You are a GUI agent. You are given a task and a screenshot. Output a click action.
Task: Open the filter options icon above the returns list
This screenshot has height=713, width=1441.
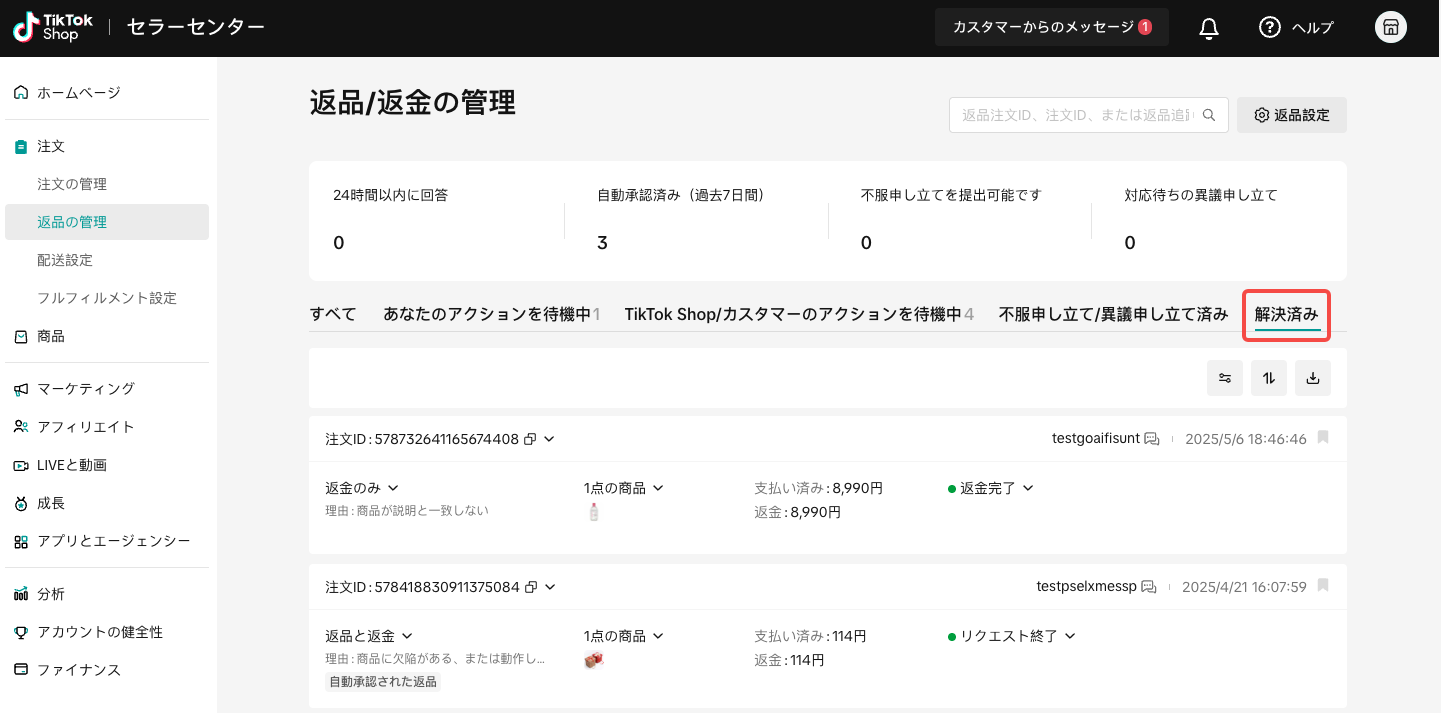(1224, 378)
